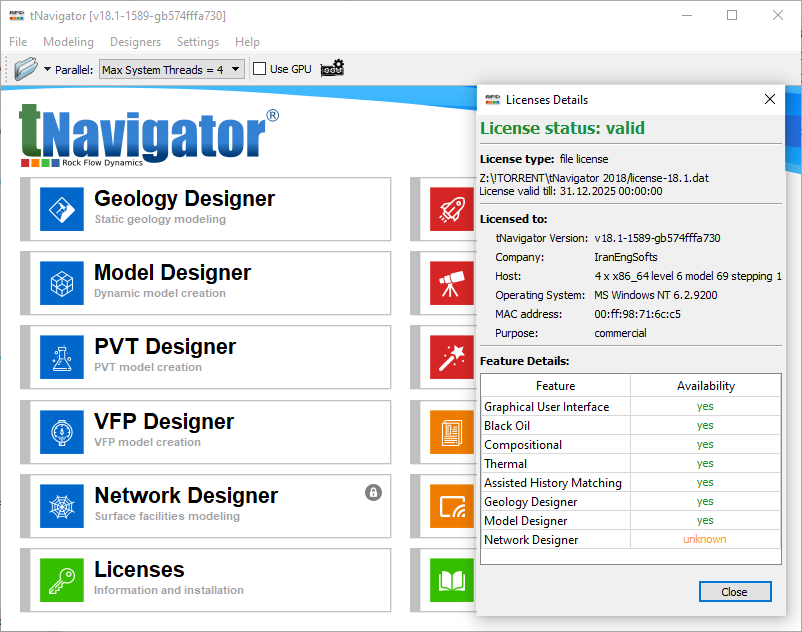The height and width of the screenshot is (632, 802).
Task: Minimize the tNavigator window
Action: coord(687,15)
